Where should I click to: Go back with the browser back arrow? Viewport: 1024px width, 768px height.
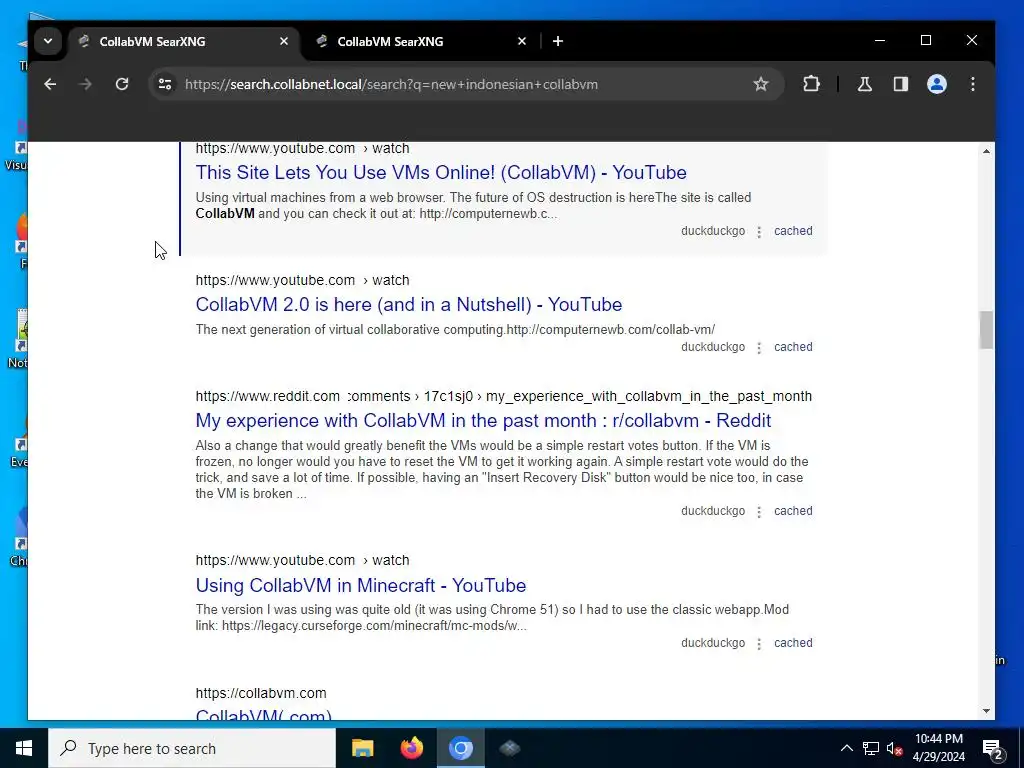pos(50,84)
